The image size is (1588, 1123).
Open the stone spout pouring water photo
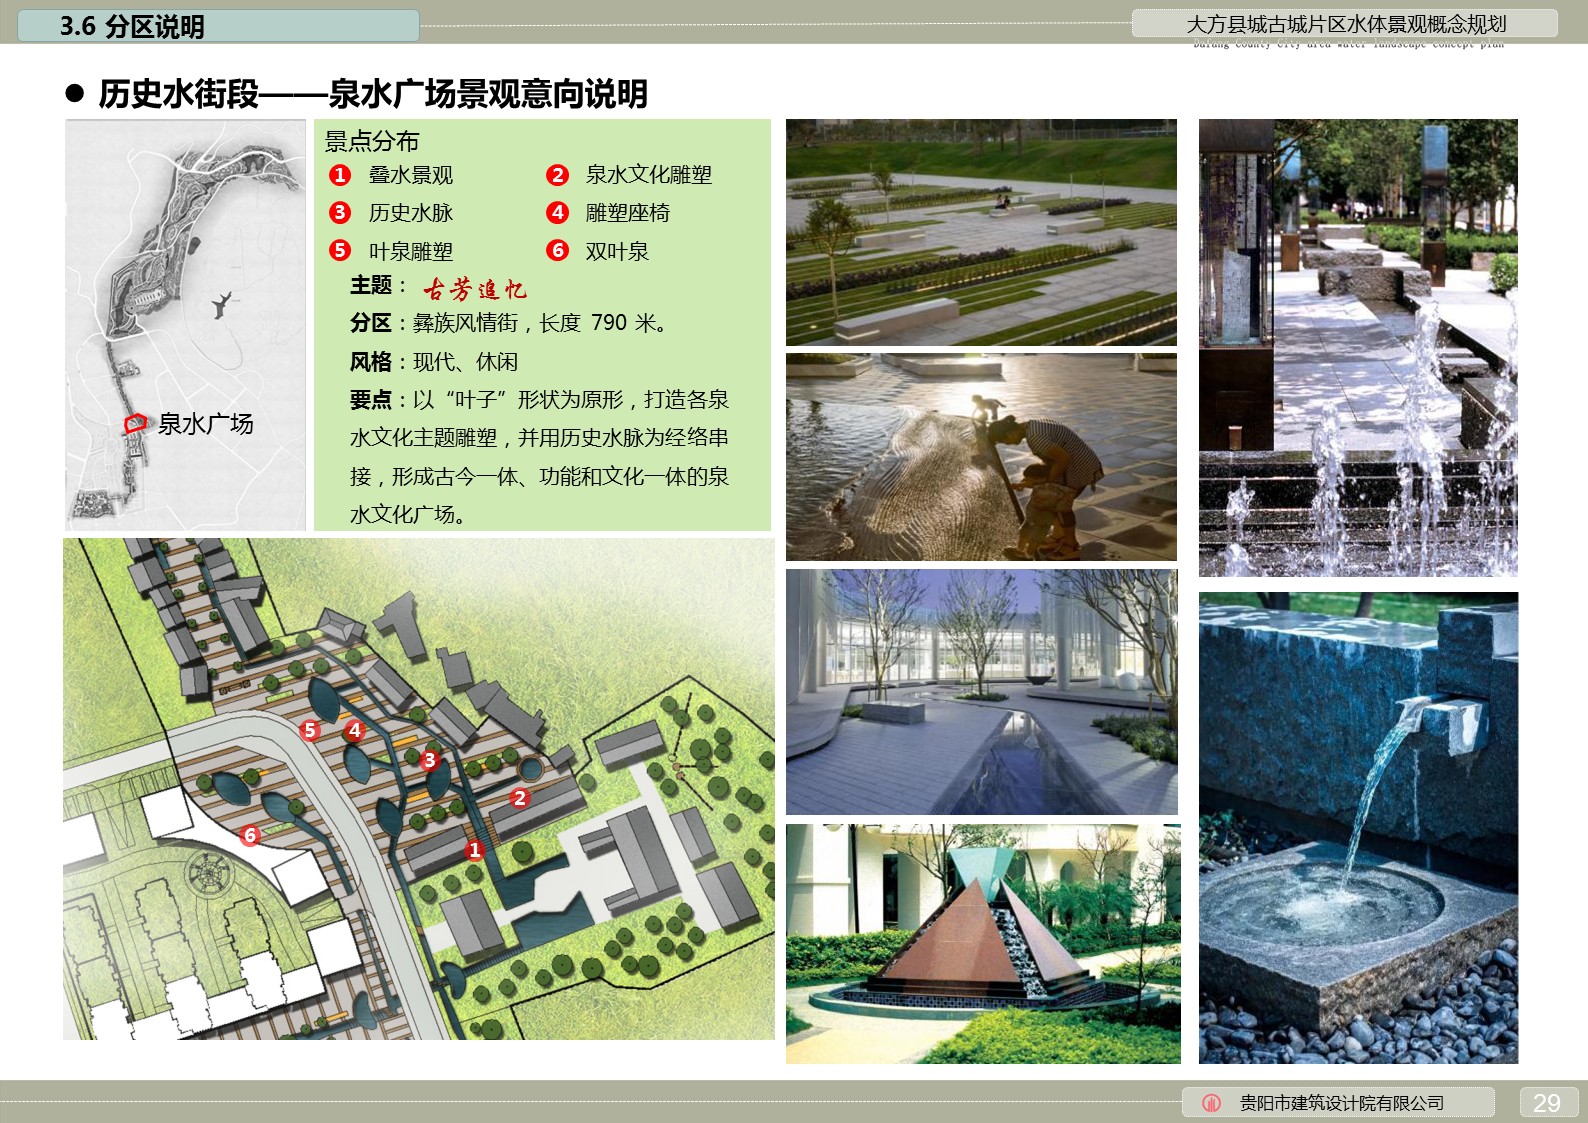pos(1358,827)
